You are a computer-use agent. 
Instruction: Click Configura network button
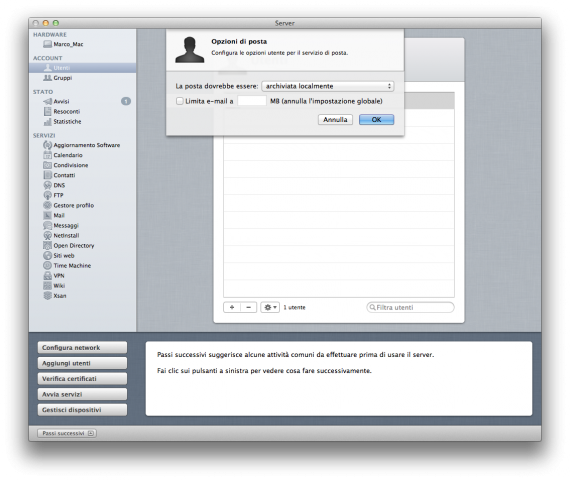coord(82,348)
